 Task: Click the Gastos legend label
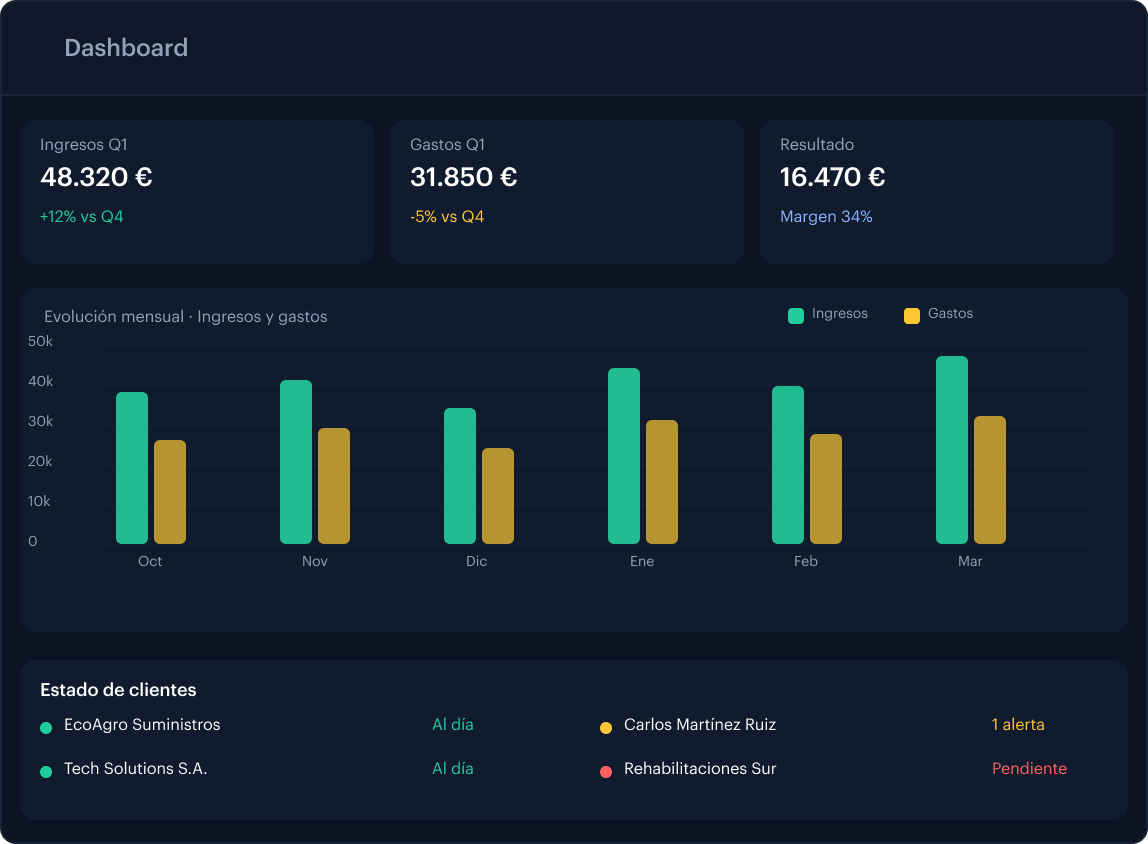pos(950,313)
